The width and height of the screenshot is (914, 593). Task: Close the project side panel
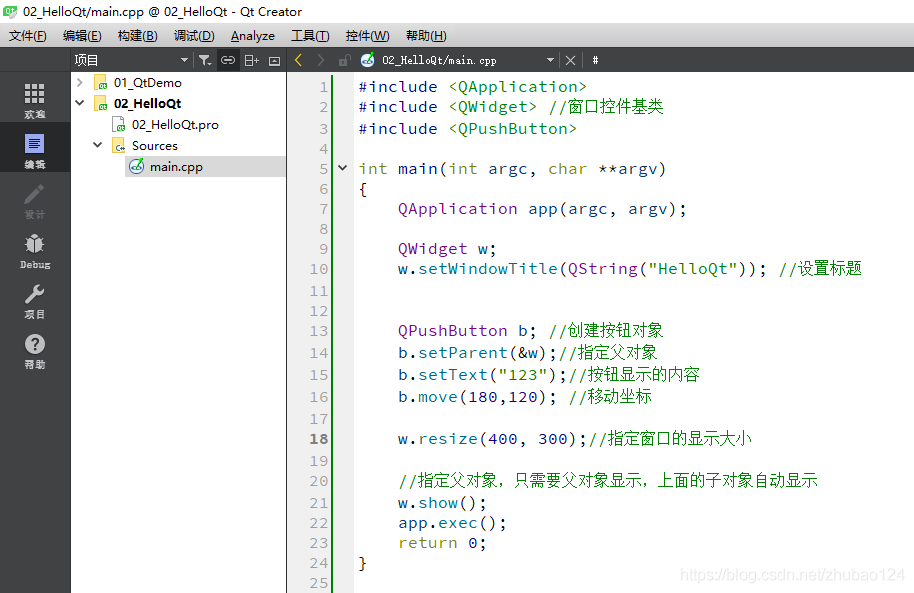pos(275,61)
